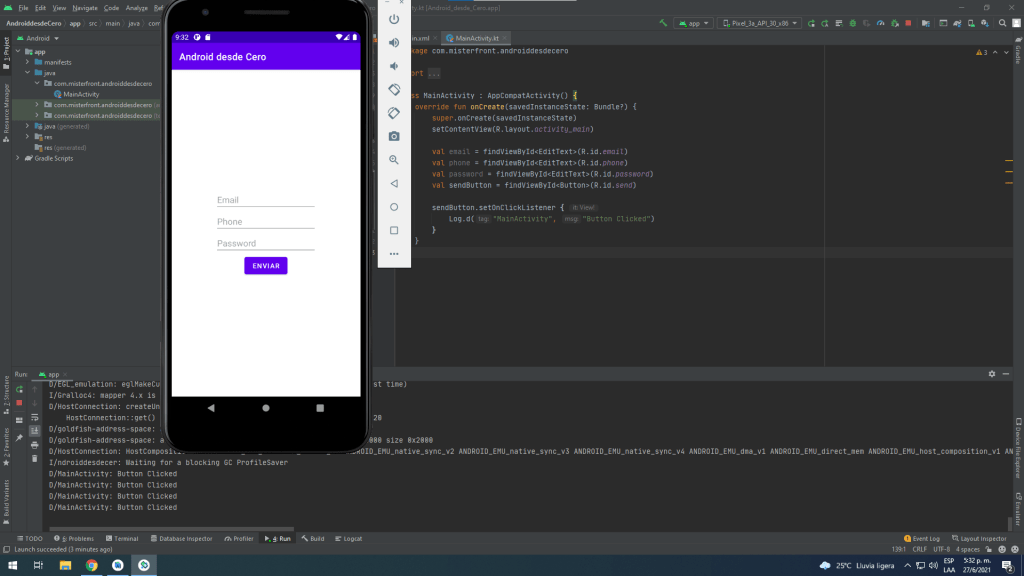Click the Run console horizontal scrollbar

click(171, 529)
